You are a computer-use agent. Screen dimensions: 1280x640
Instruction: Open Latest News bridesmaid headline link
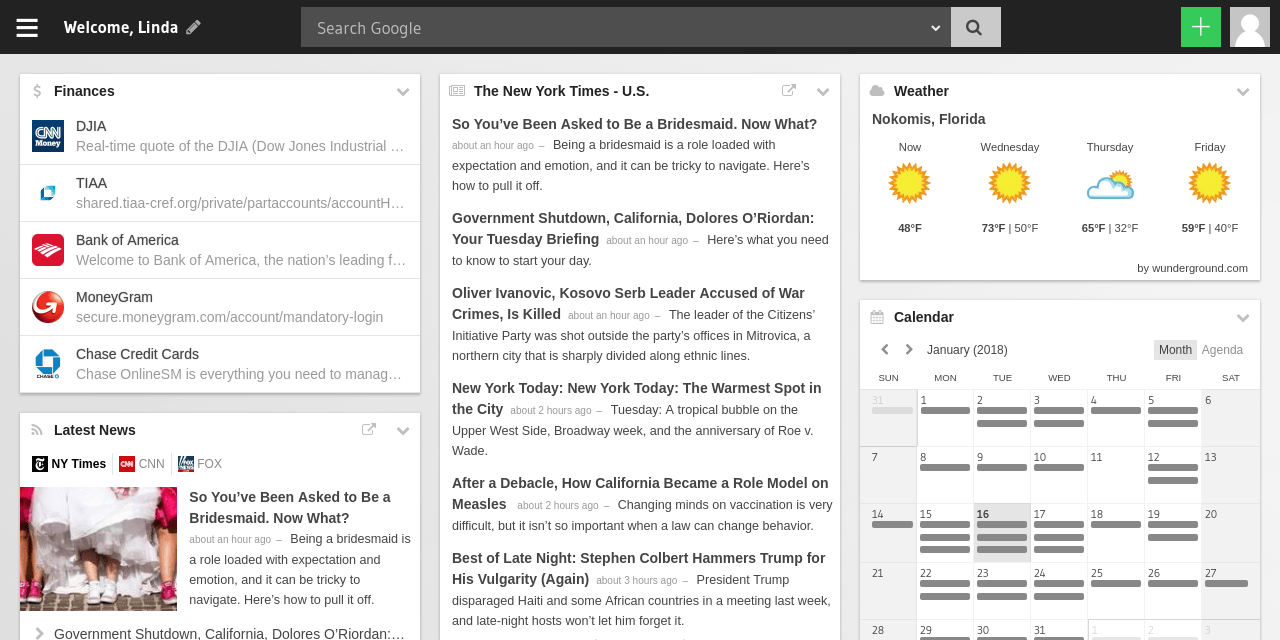[290, 508]
